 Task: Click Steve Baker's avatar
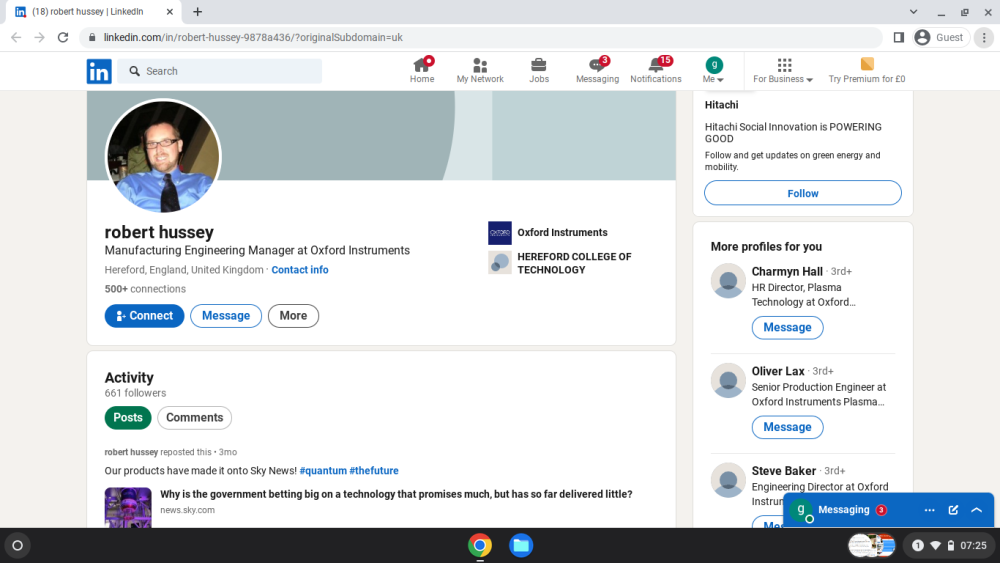coord(728,480)
